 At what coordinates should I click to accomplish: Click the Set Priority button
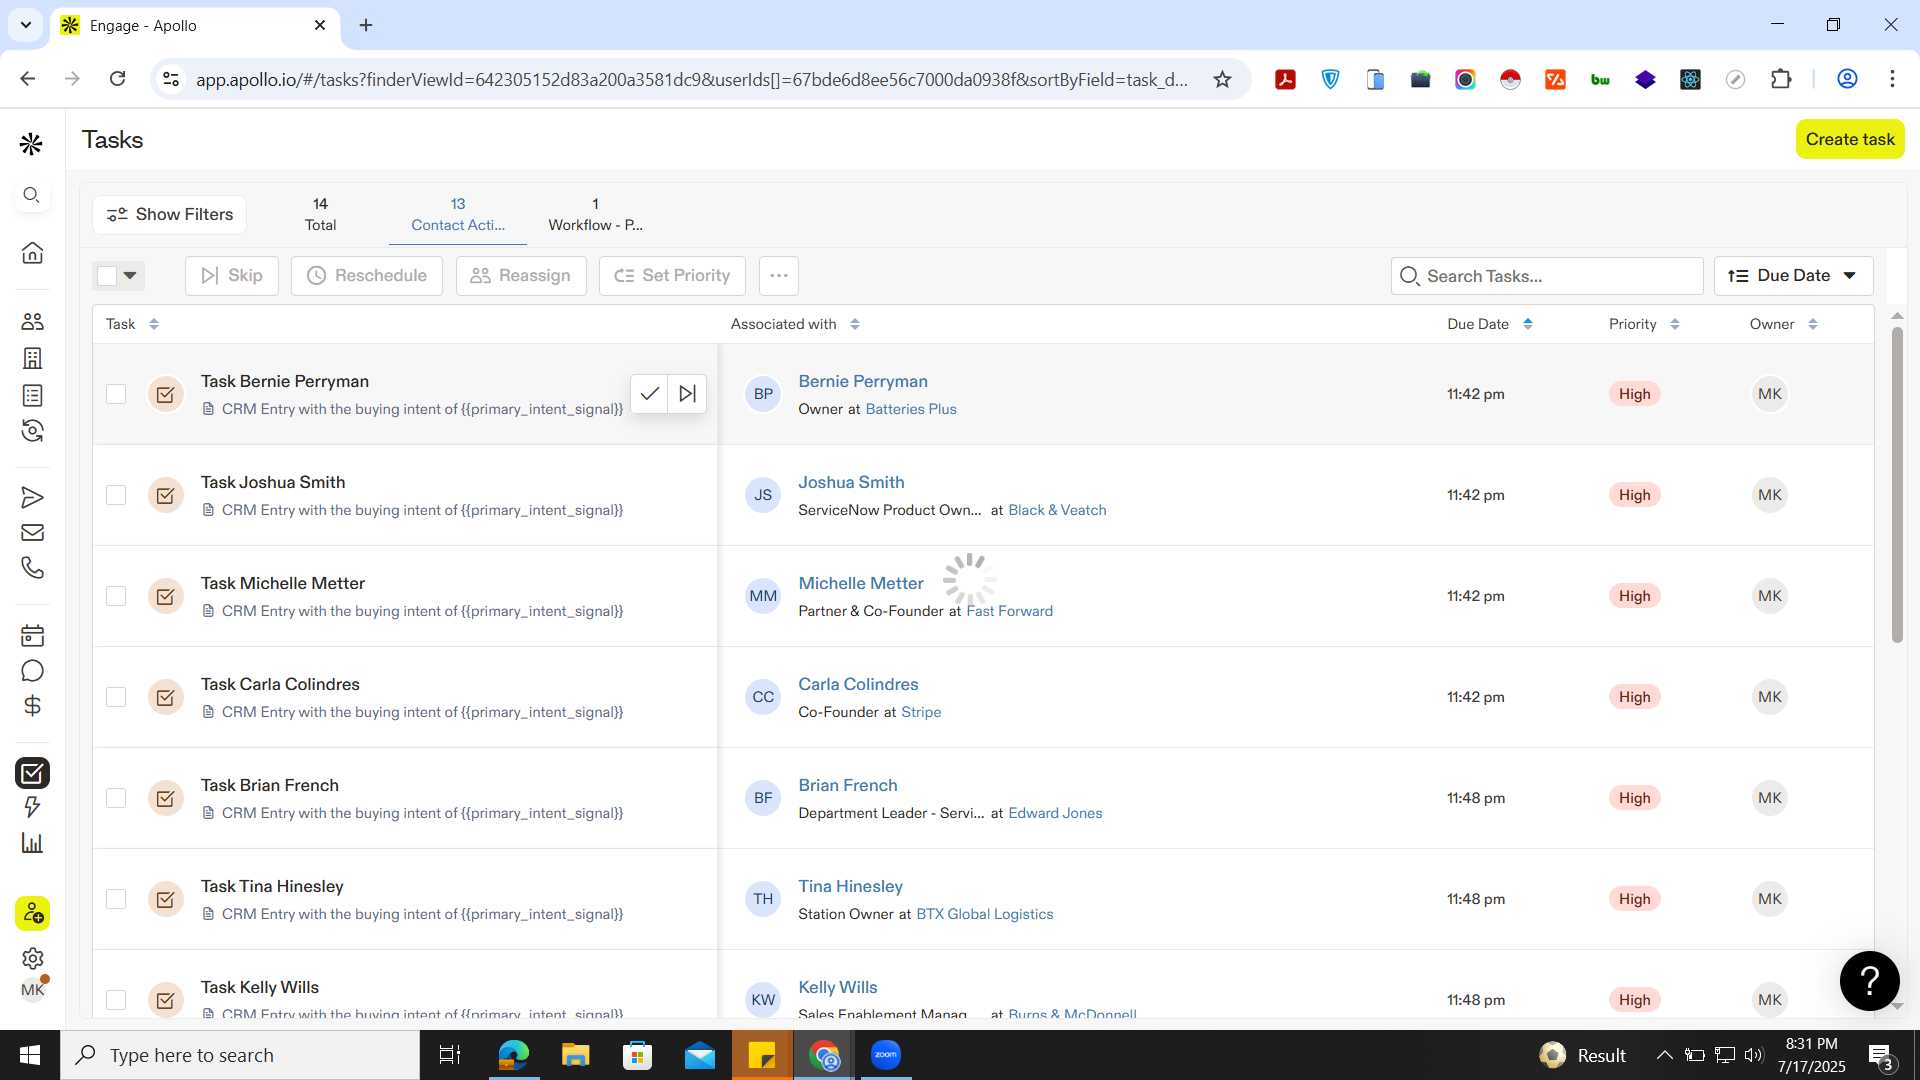672,275
